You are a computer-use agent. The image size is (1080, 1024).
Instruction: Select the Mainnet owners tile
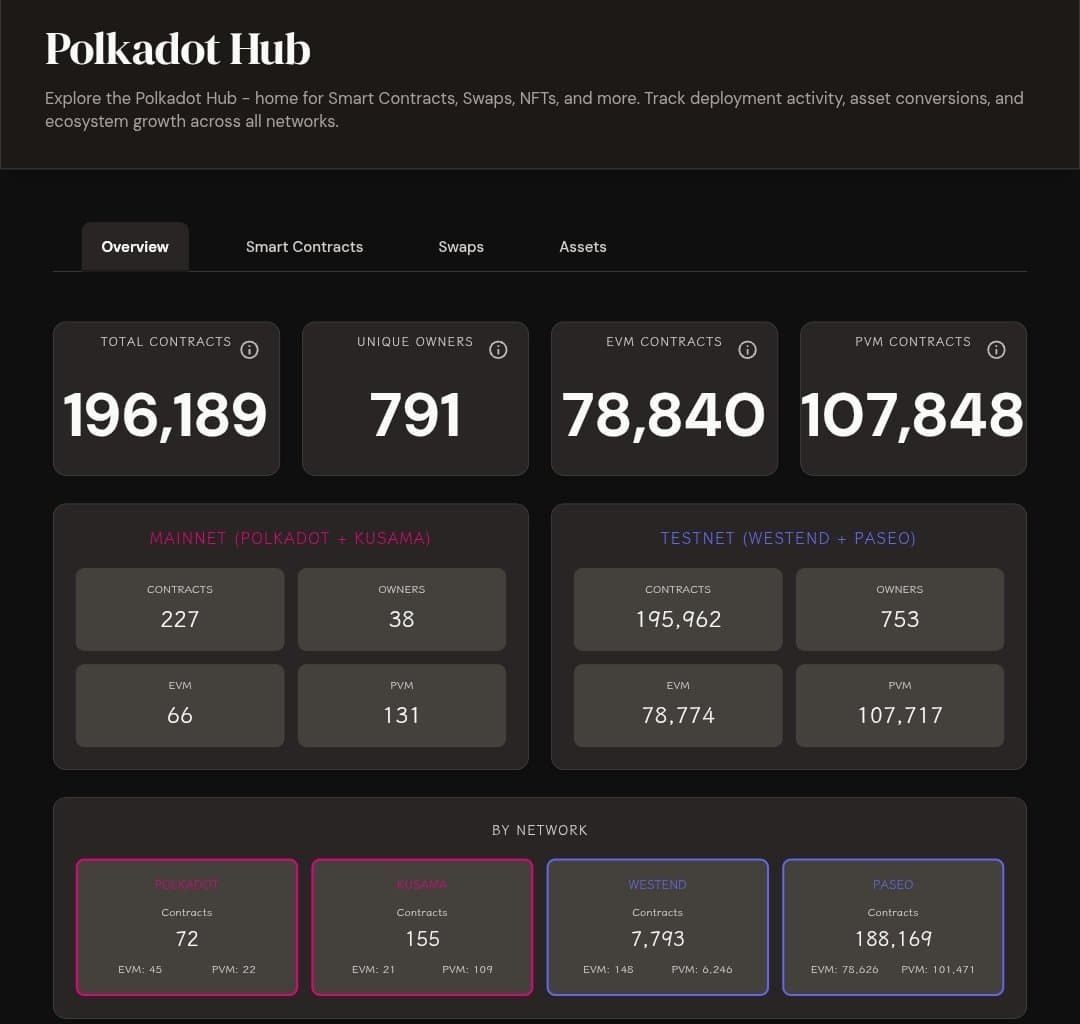click(x=402, y=609)
